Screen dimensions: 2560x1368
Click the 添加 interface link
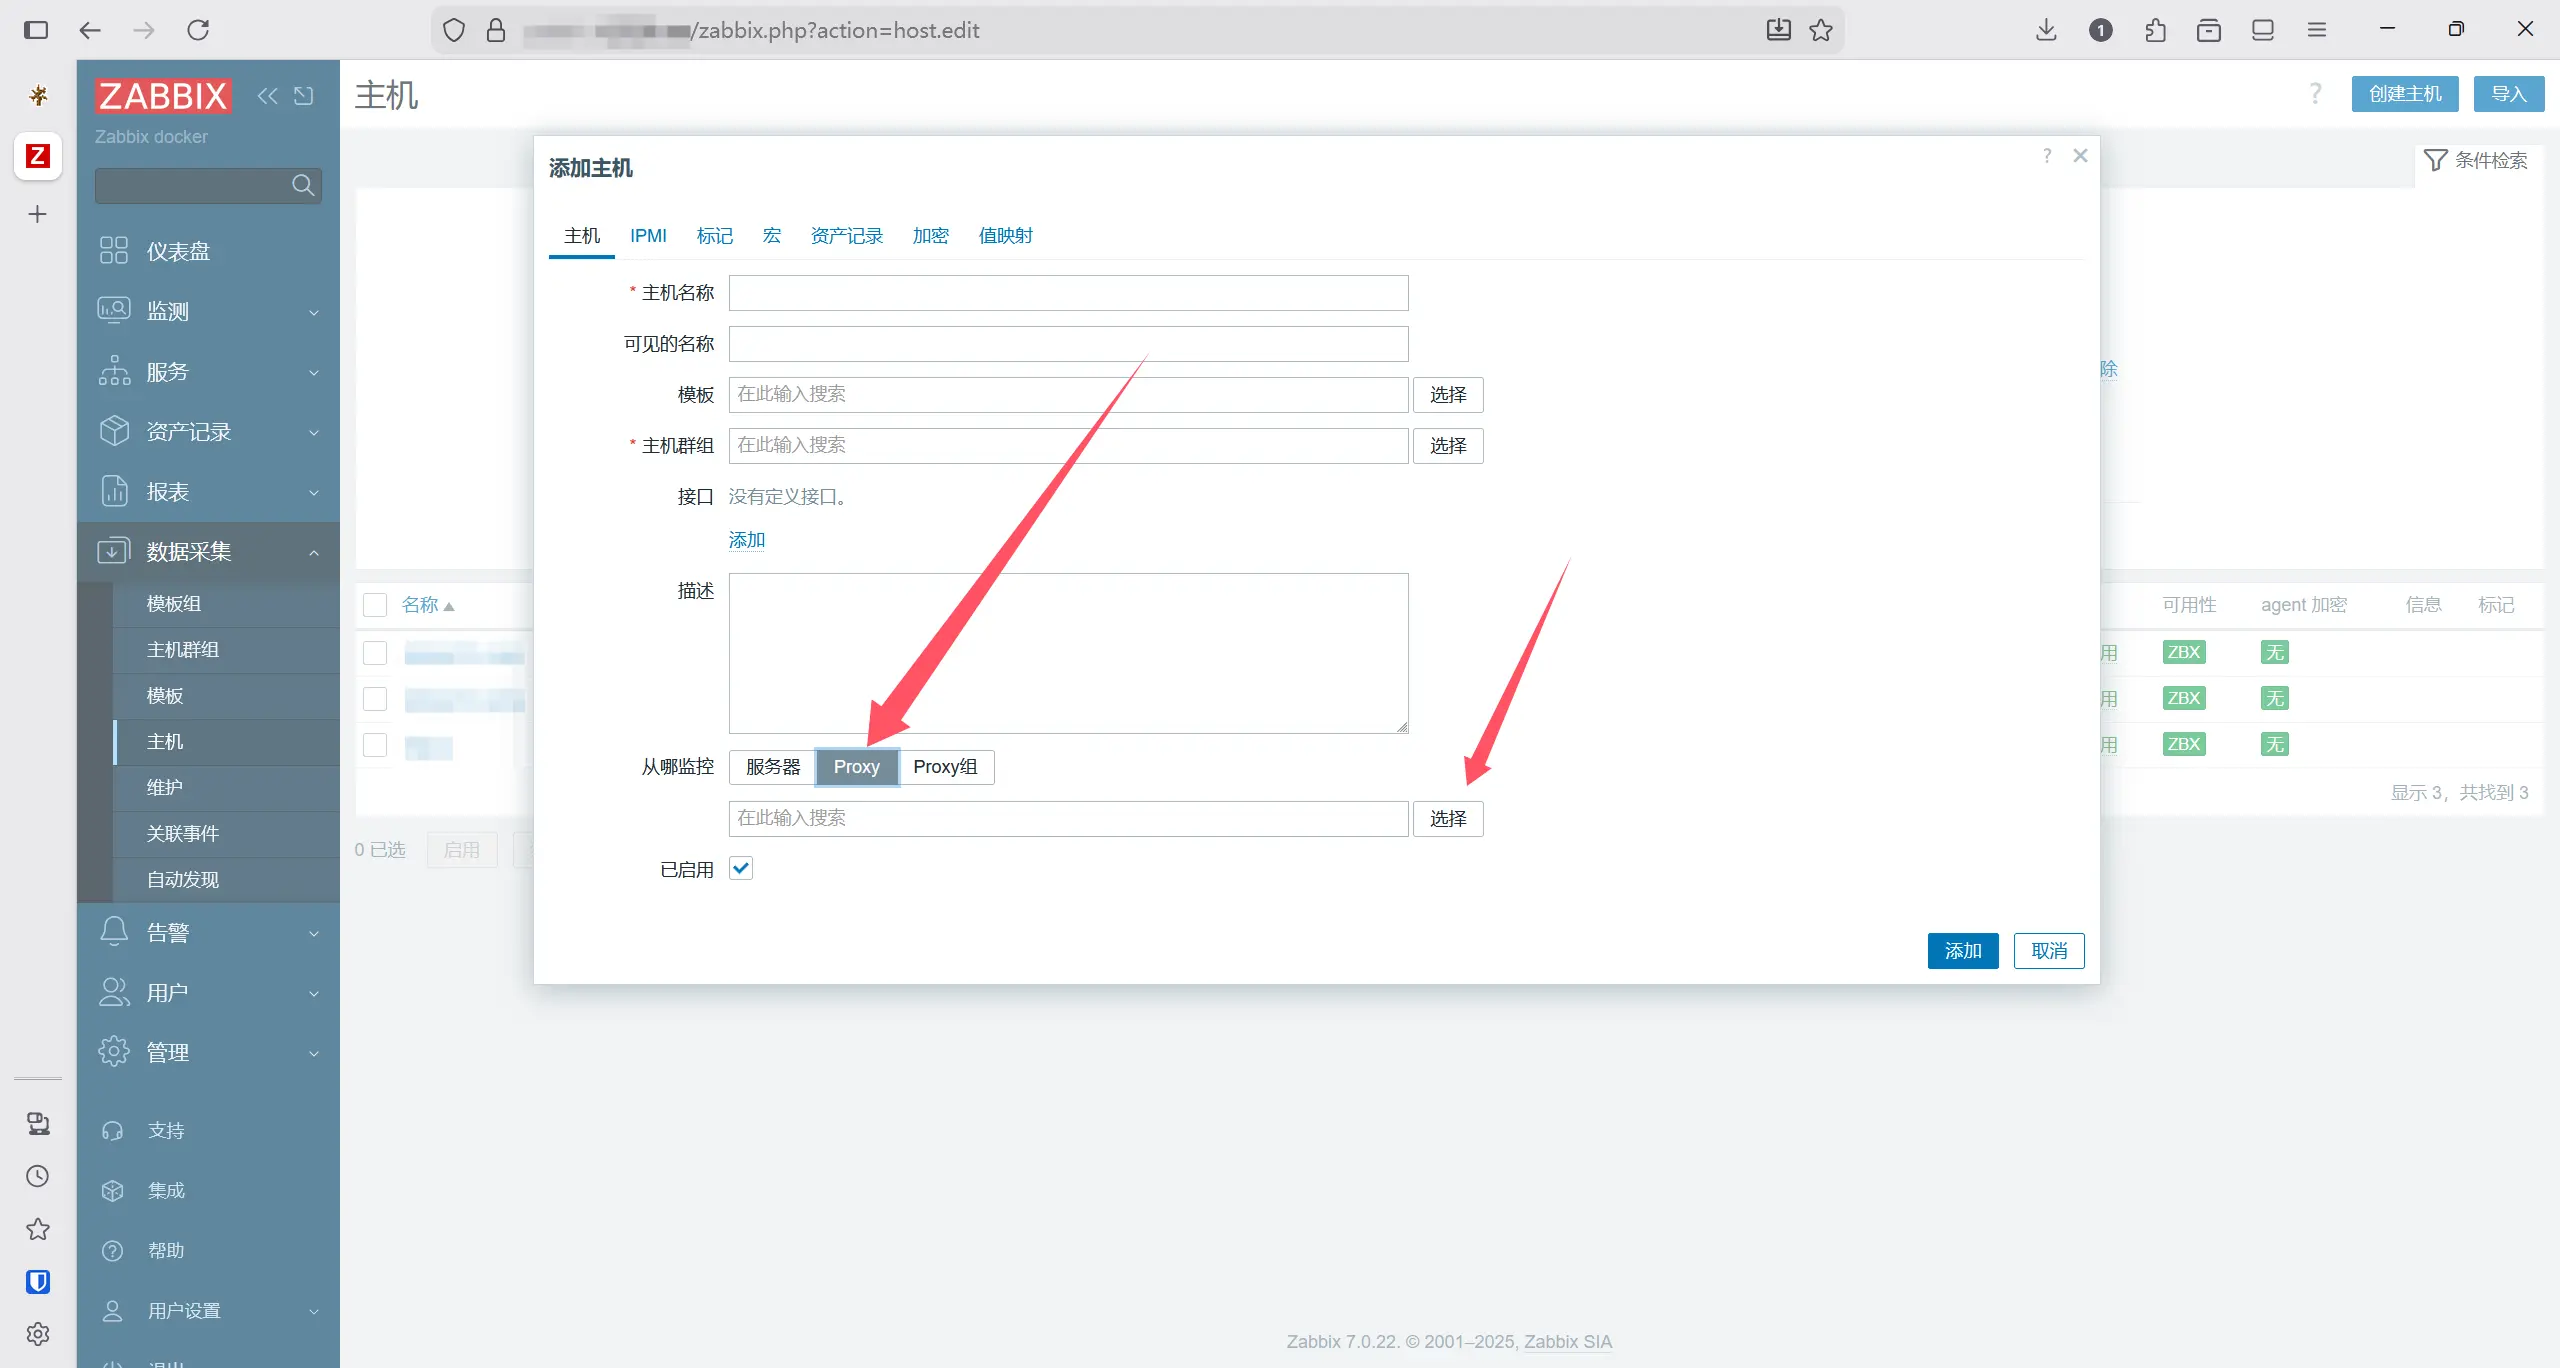(x=746, y=540)
